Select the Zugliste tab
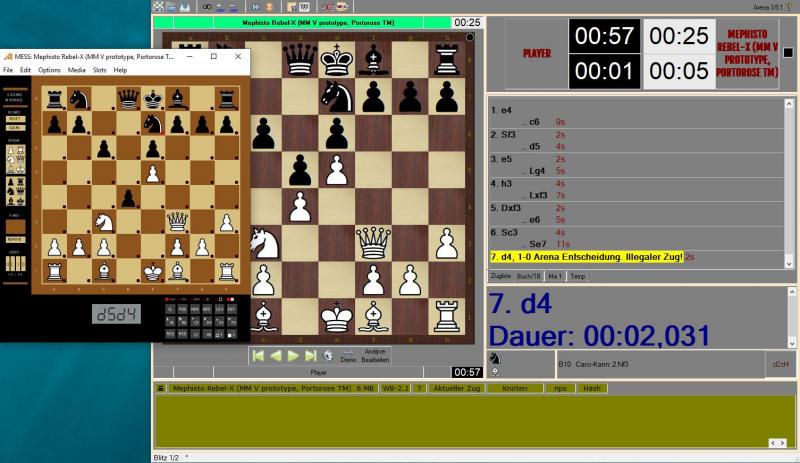Image resolution: width=800 pixels, height=463 pixels. (x=500, y=276)
